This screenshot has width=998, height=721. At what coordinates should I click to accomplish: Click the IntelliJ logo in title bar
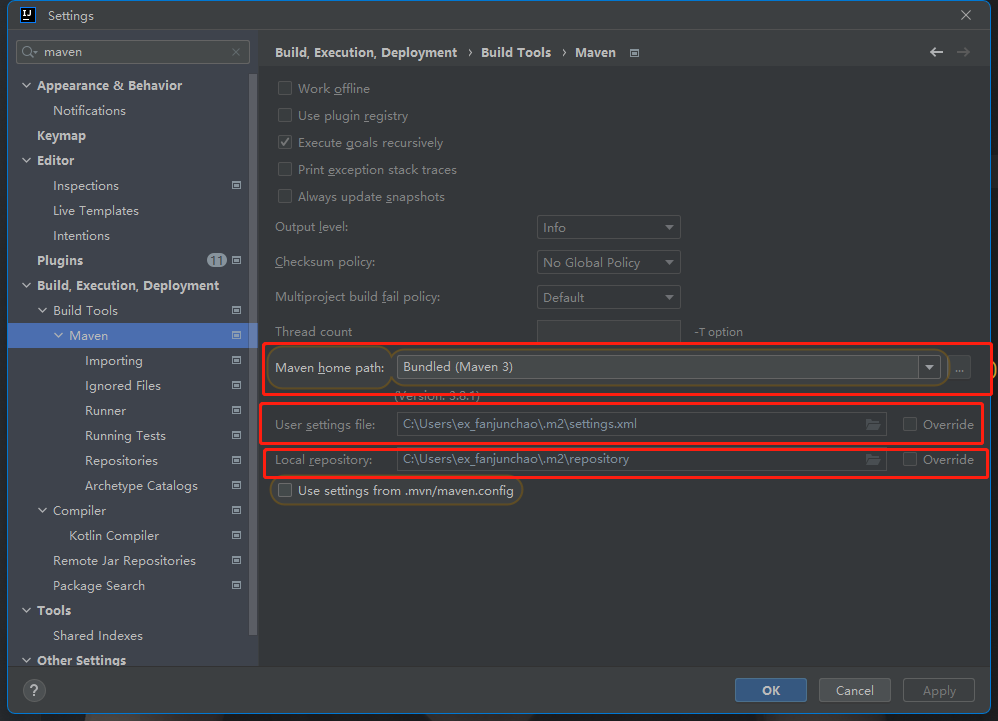click(x=28, y=15)
